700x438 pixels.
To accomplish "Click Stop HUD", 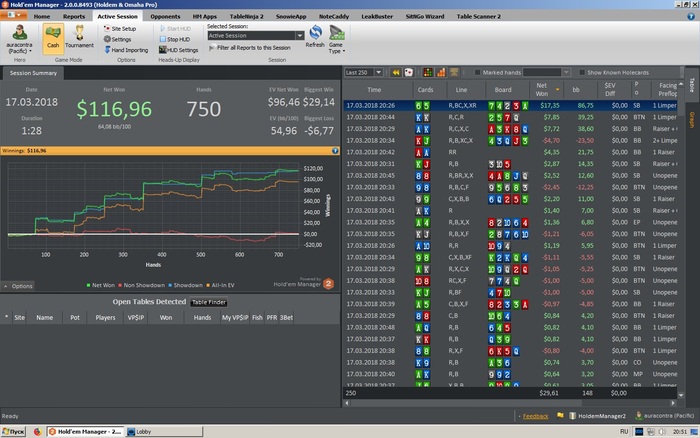I will (175, 39).
